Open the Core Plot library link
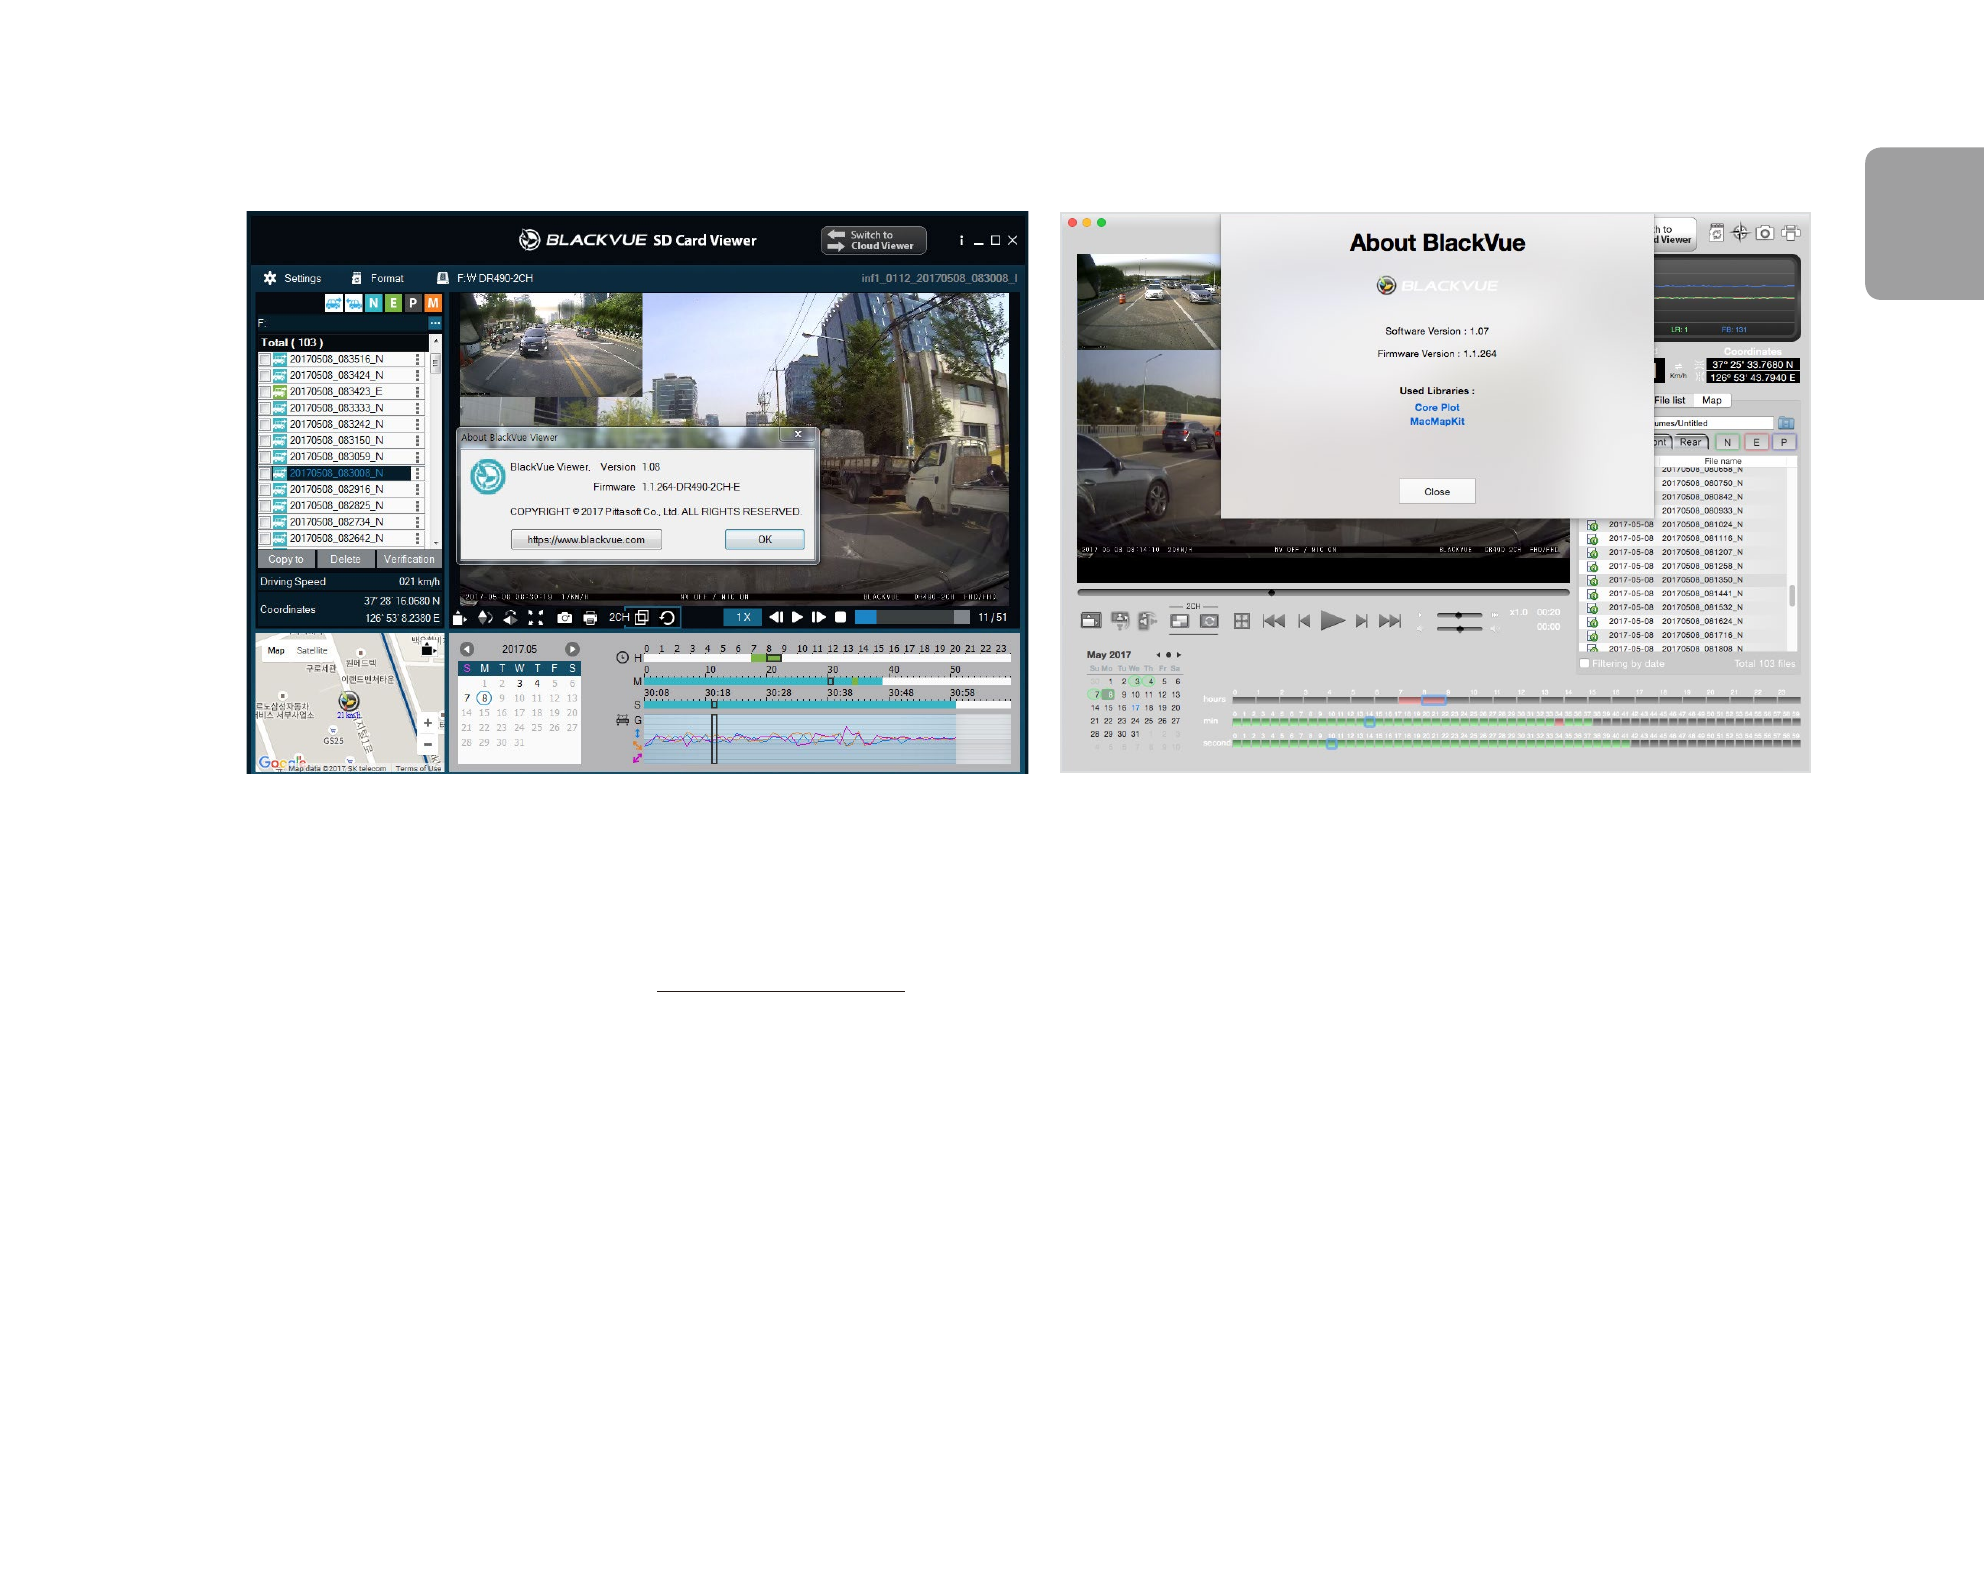Image resolution: width=1984 pixels, height=1587 pixels. click(1437, 407)
